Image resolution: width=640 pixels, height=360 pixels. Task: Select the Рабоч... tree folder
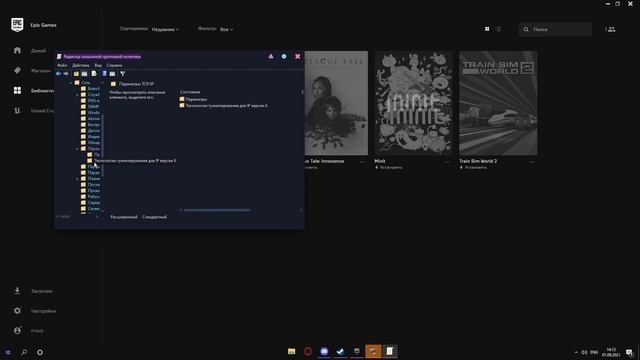(90, 197)
